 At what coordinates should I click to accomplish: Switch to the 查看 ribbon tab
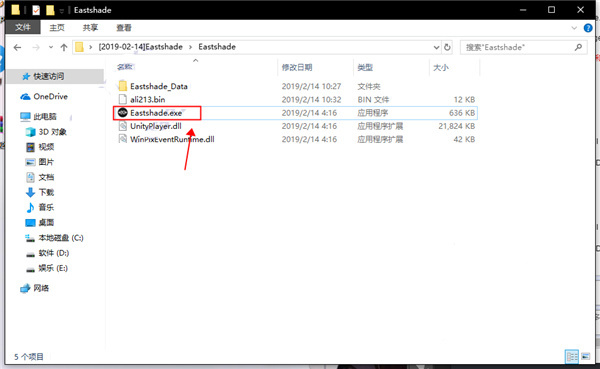coord(124,28)
